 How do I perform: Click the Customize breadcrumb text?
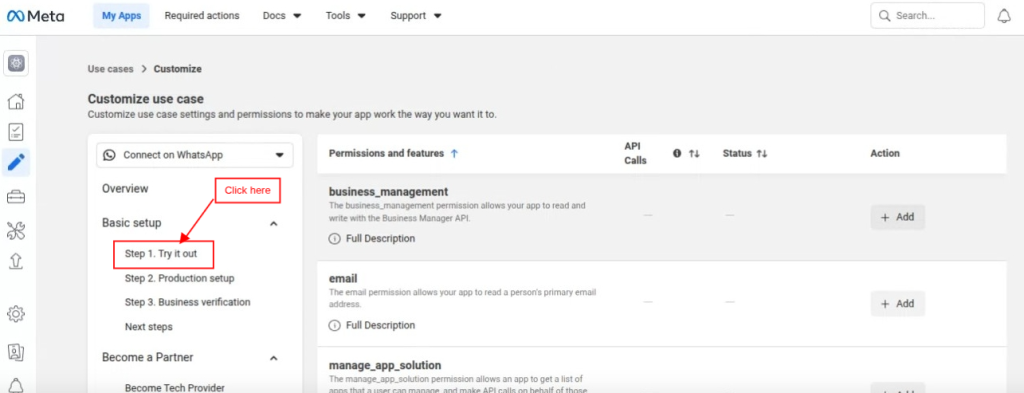click(178, 69)
